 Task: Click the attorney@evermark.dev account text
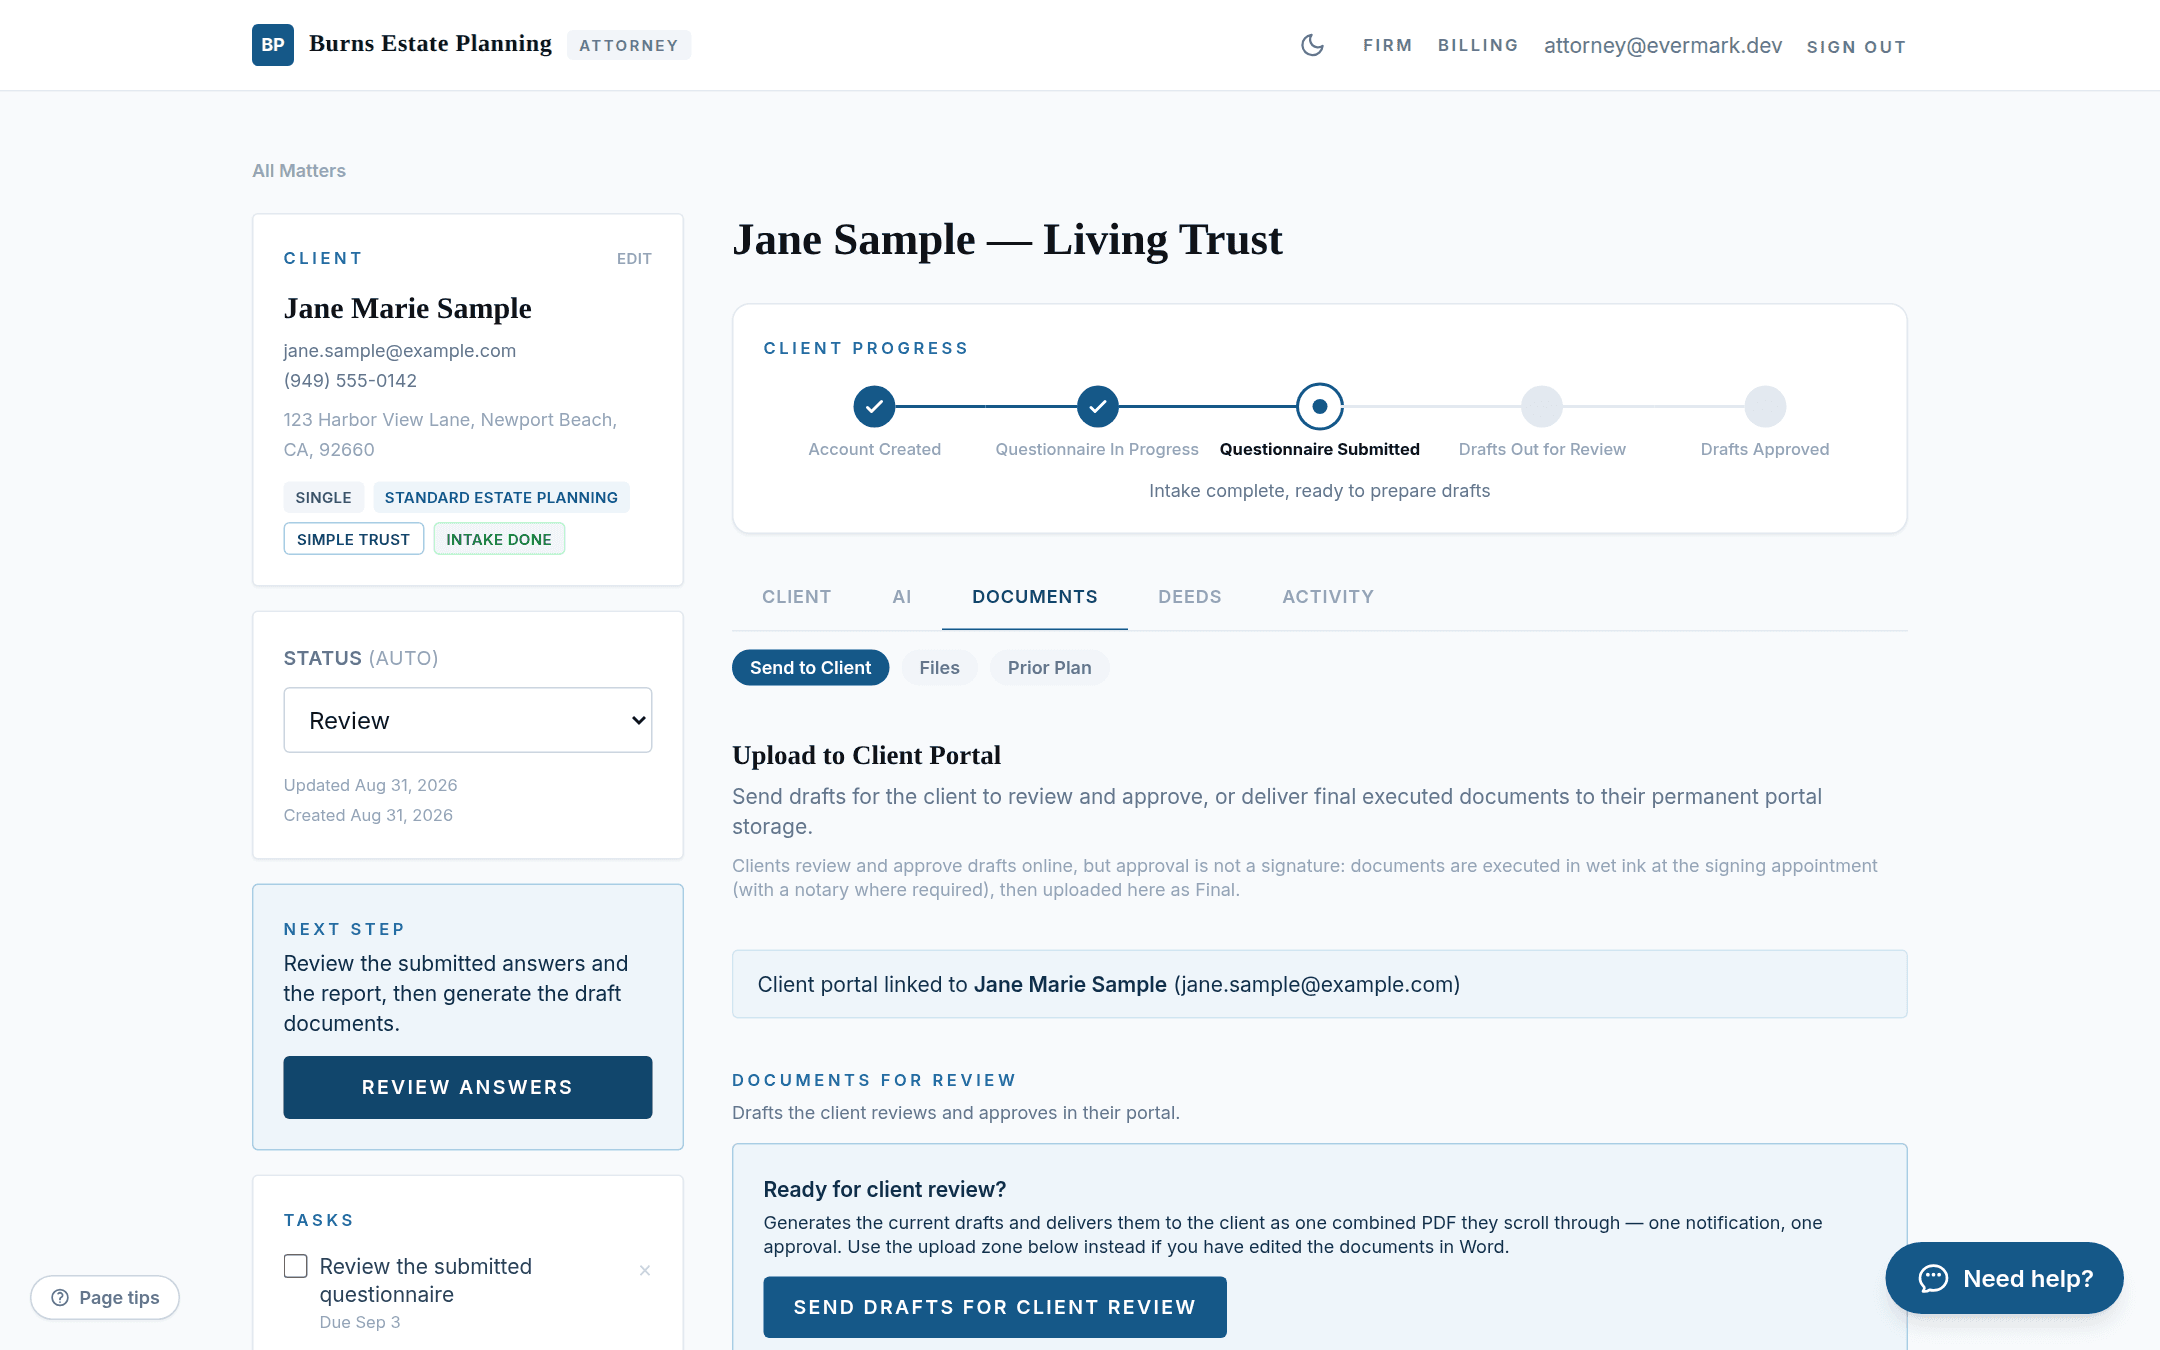click(x=1663, y=46)
